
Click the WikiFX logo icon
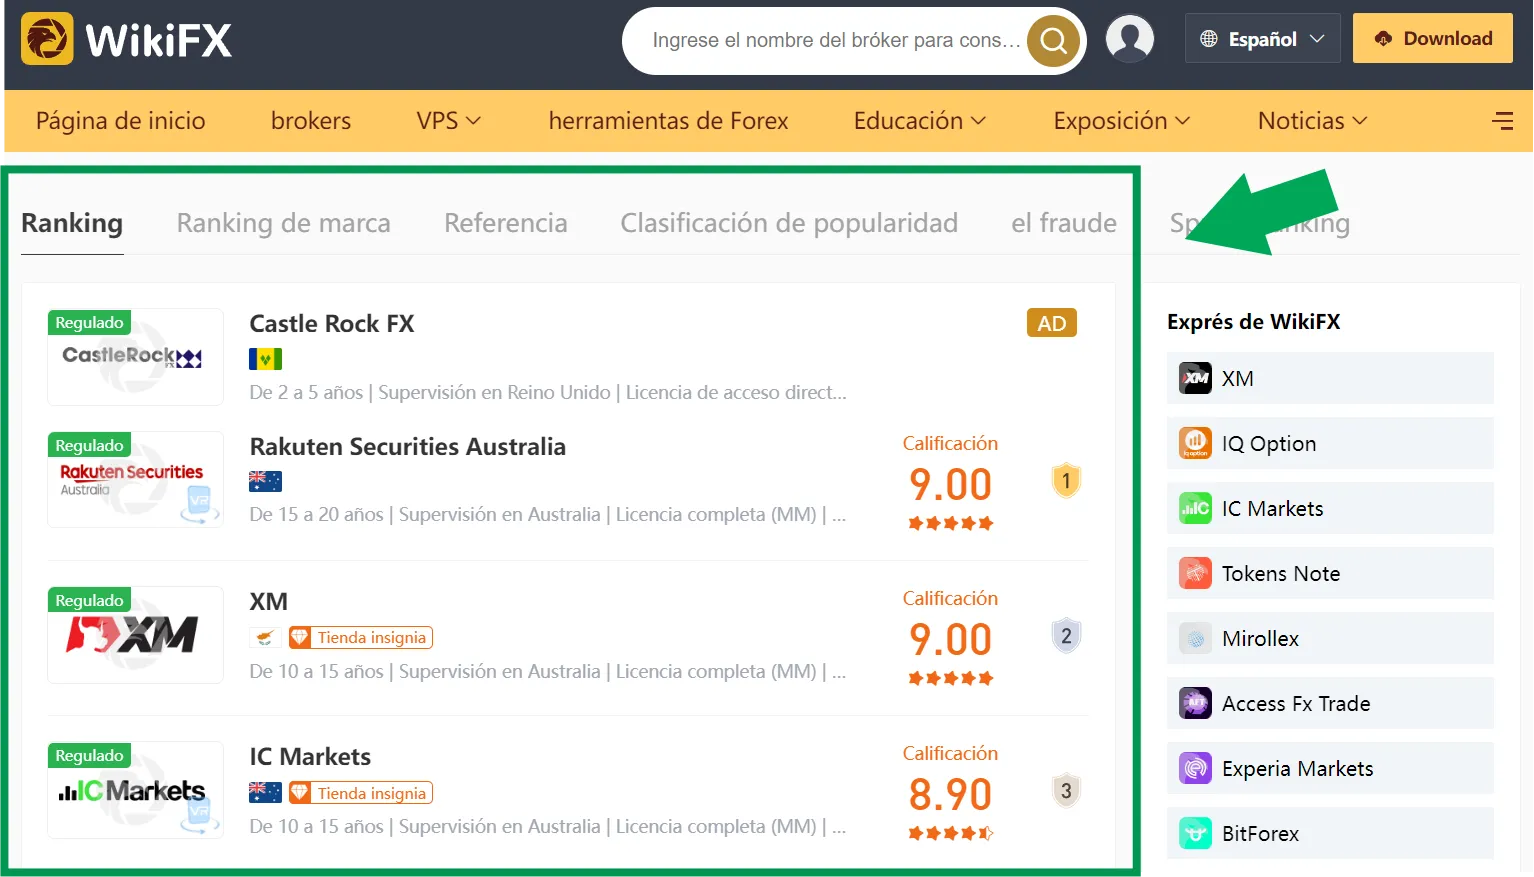pos(47,39)
